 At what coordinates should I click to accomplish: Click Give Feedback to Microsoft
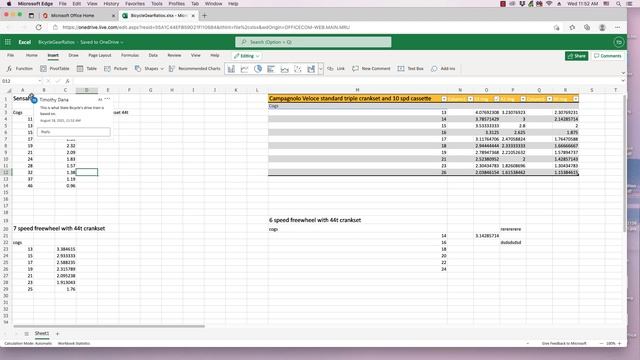(x=564, y=344)
